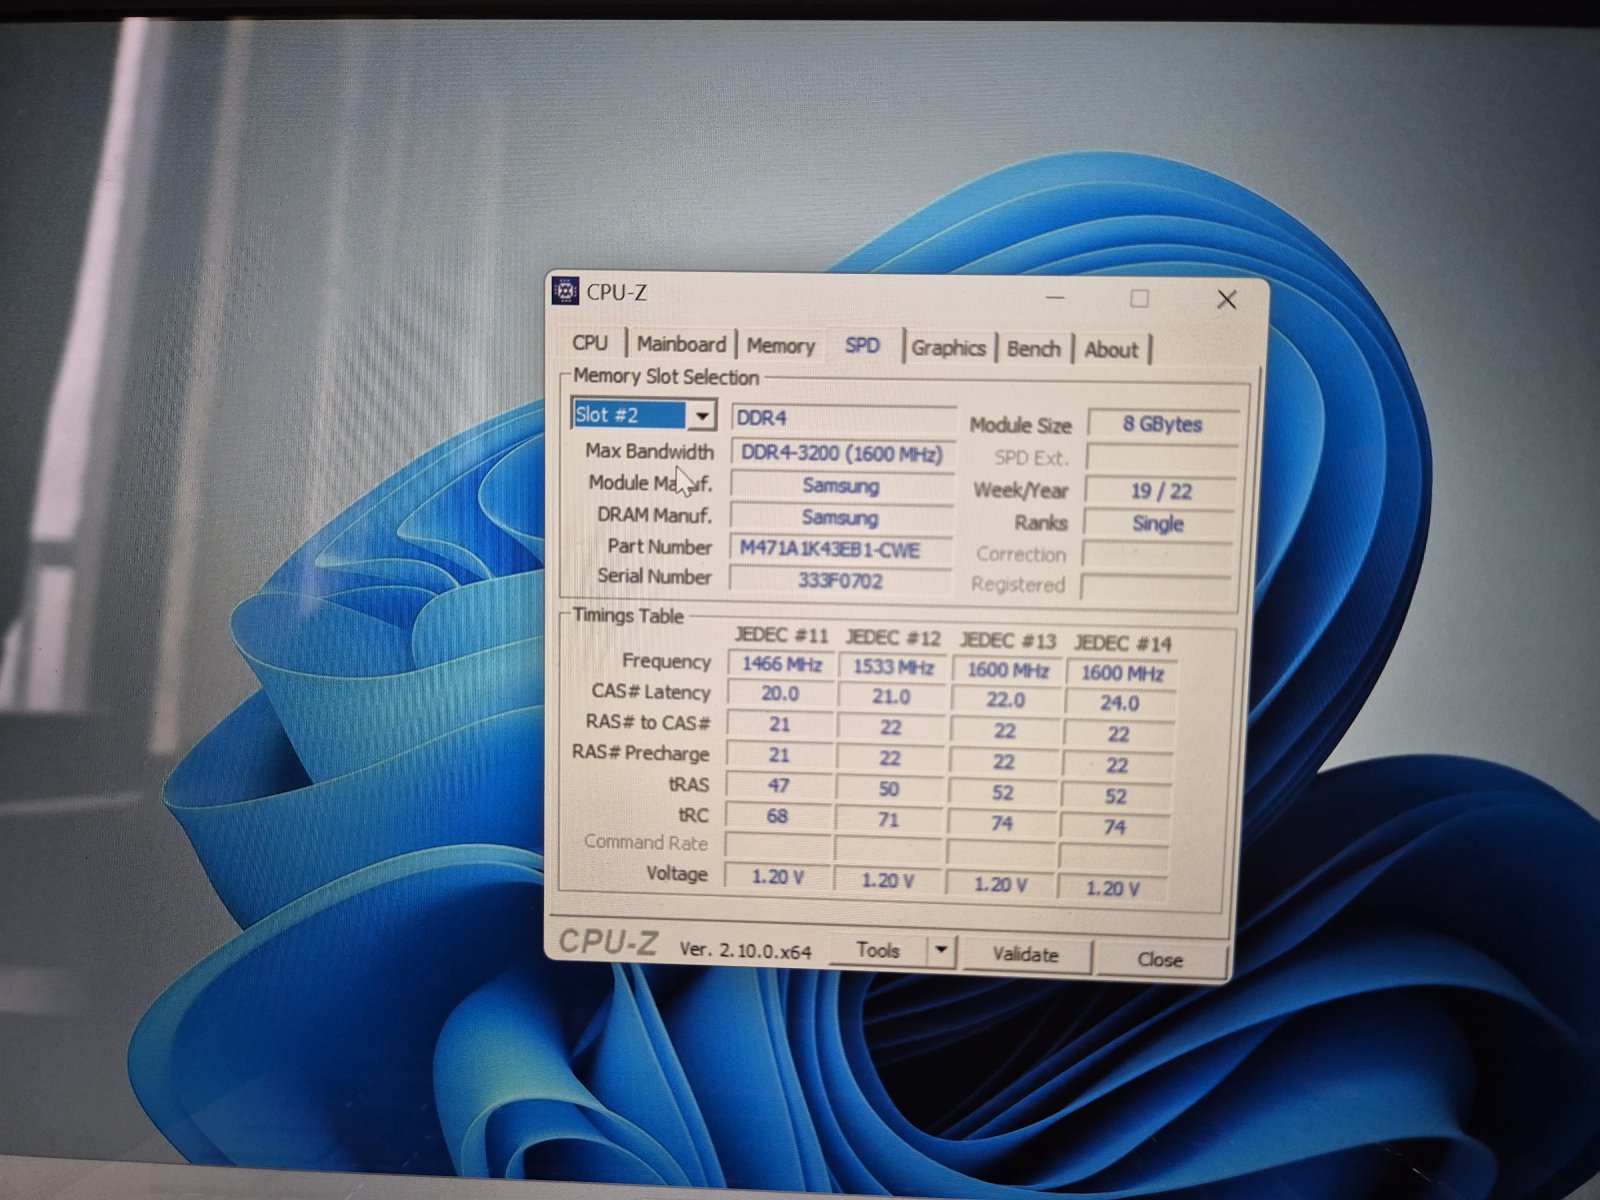
Task: Minimize the CPU-Z window
Action: (x=1055, y=298)
